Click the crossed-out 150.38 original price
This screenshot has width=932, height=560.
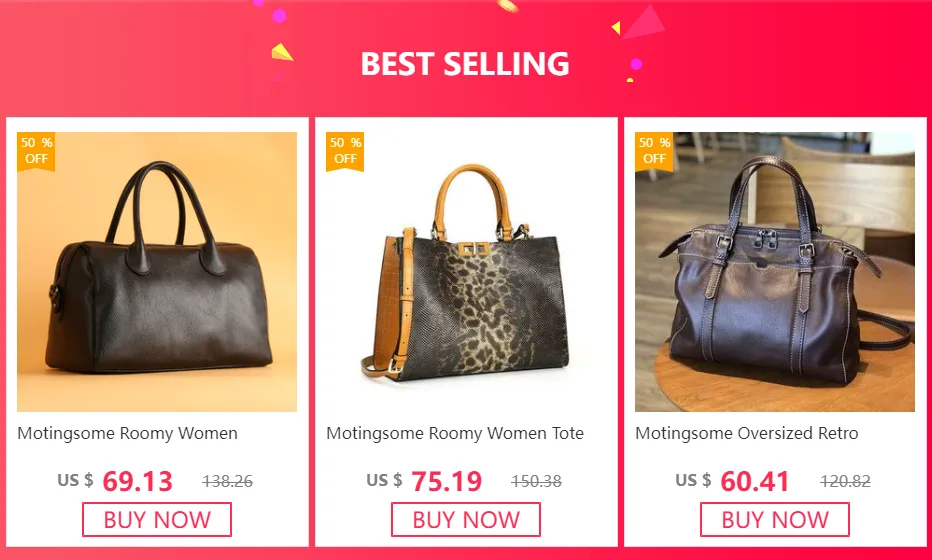537,481
